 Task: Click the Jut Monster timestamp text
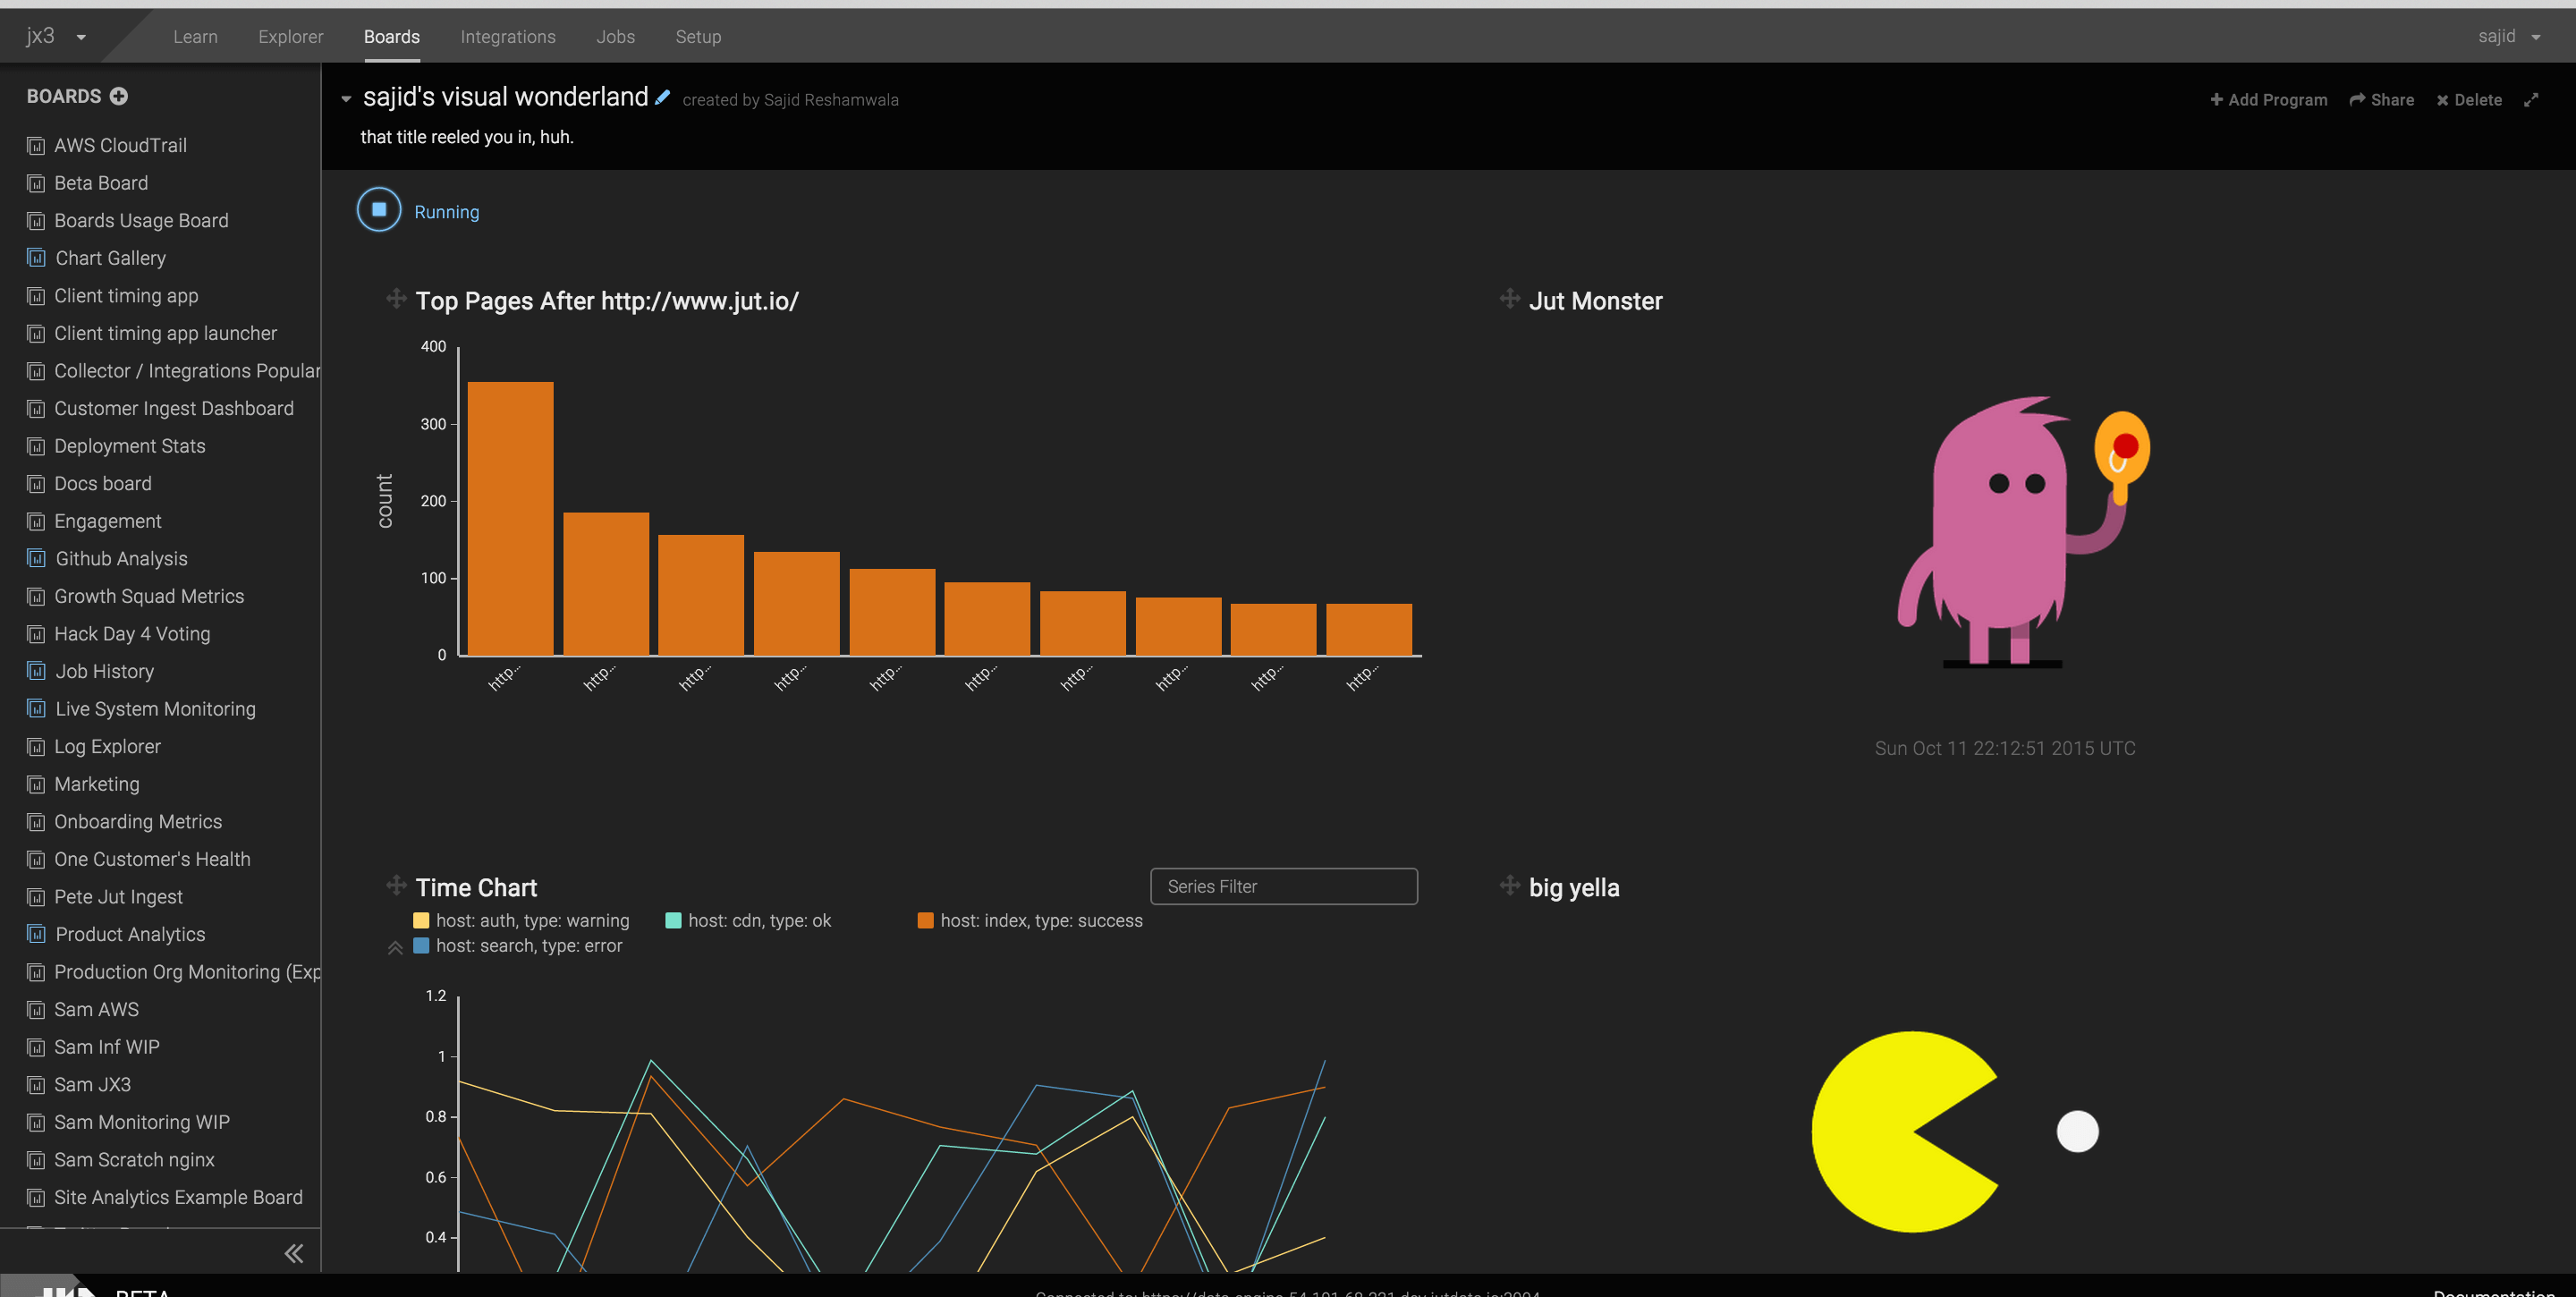click(x=2005, y=748)
